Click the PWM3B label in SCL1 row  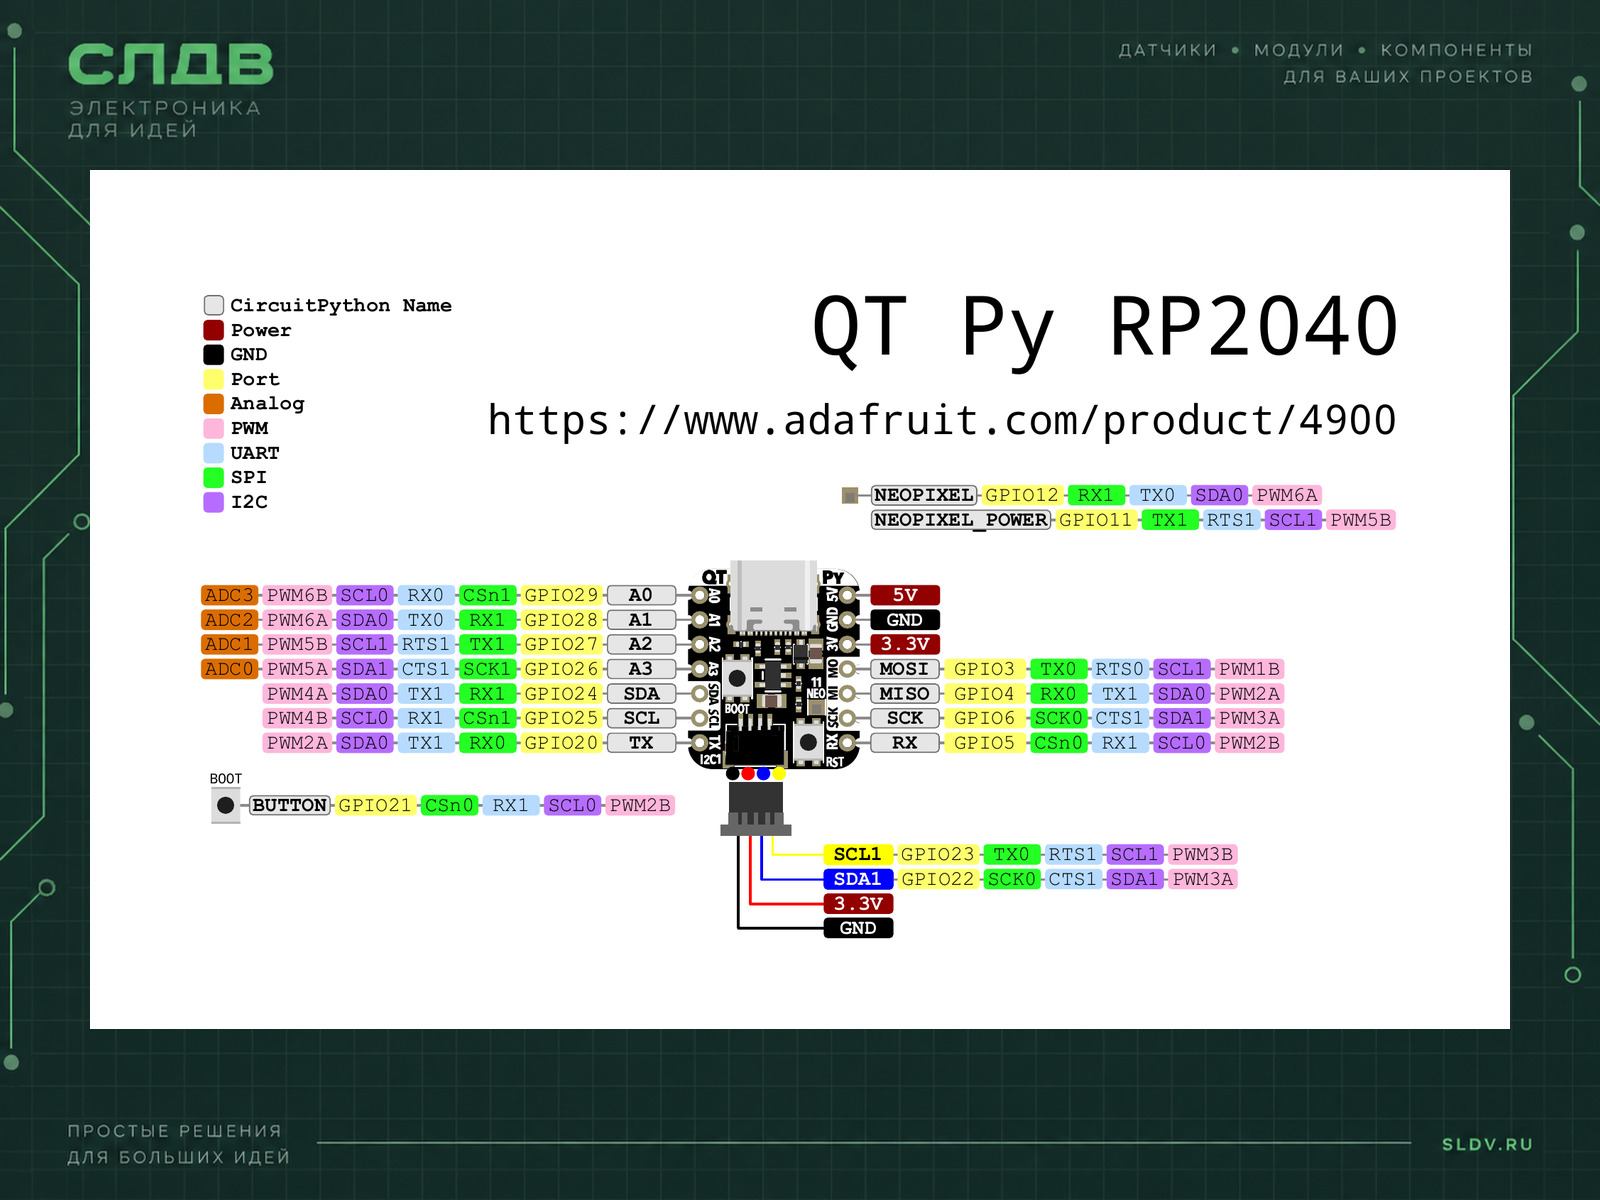click(1203, 854)
